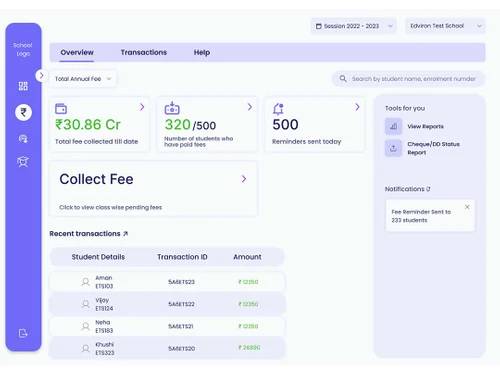Expand the Total Annual Fee dropdown
Screen dimensions: 500x375
tap(83, 79)
